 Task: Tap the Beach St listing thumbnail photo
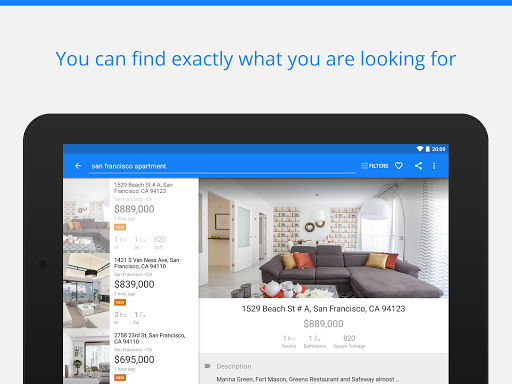[87, 215]
